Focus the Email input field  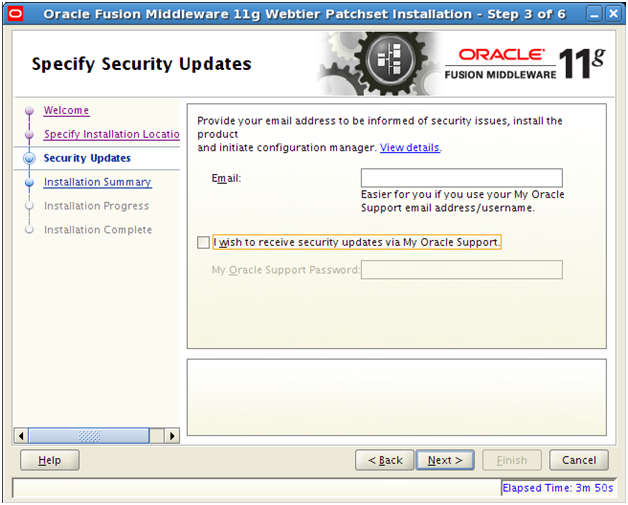462,178
